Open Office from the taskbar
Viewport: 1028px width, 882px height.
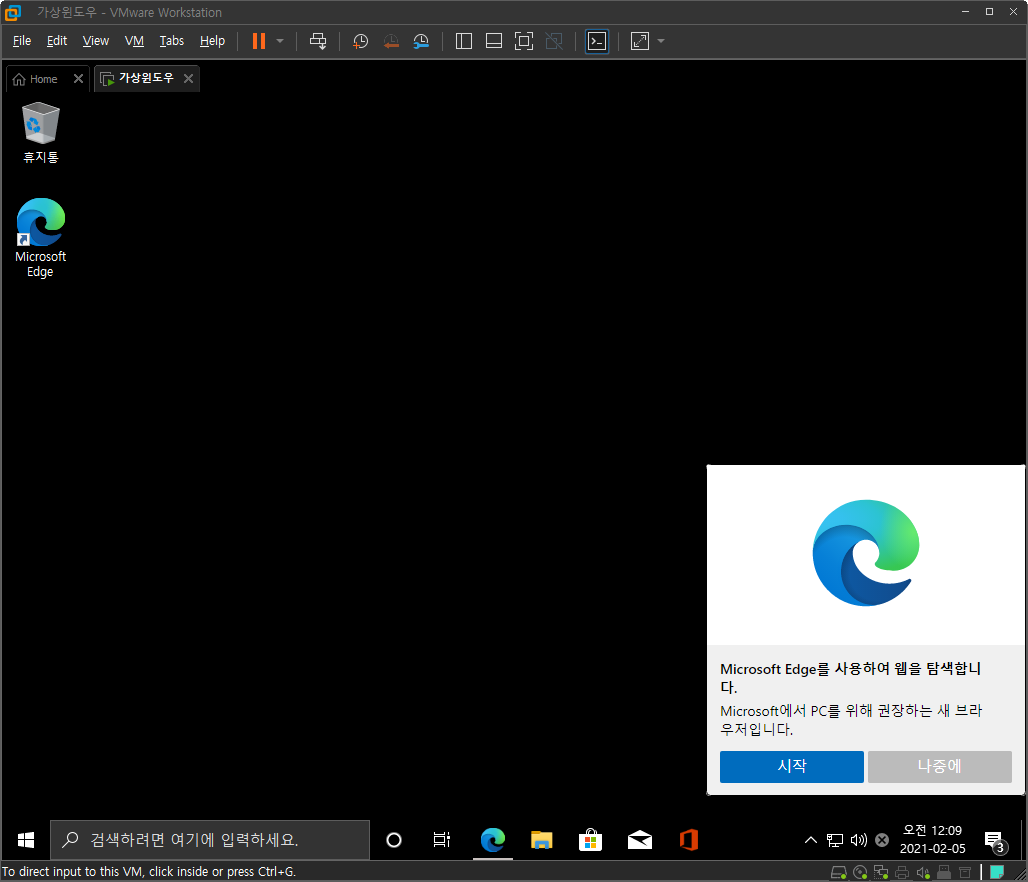[688, 840]
